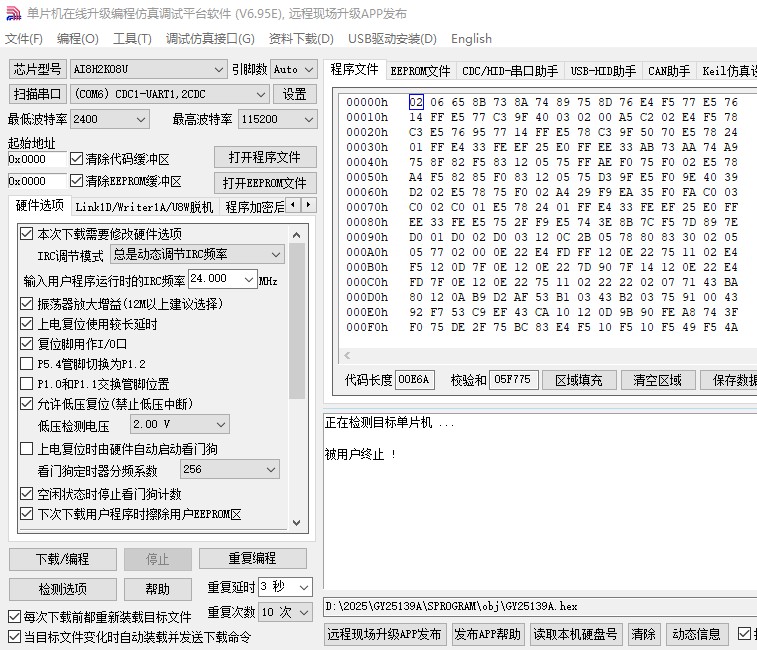Screen dimensions: 757x650
Task: Click the 下载/编程 button
Action: 63,559
